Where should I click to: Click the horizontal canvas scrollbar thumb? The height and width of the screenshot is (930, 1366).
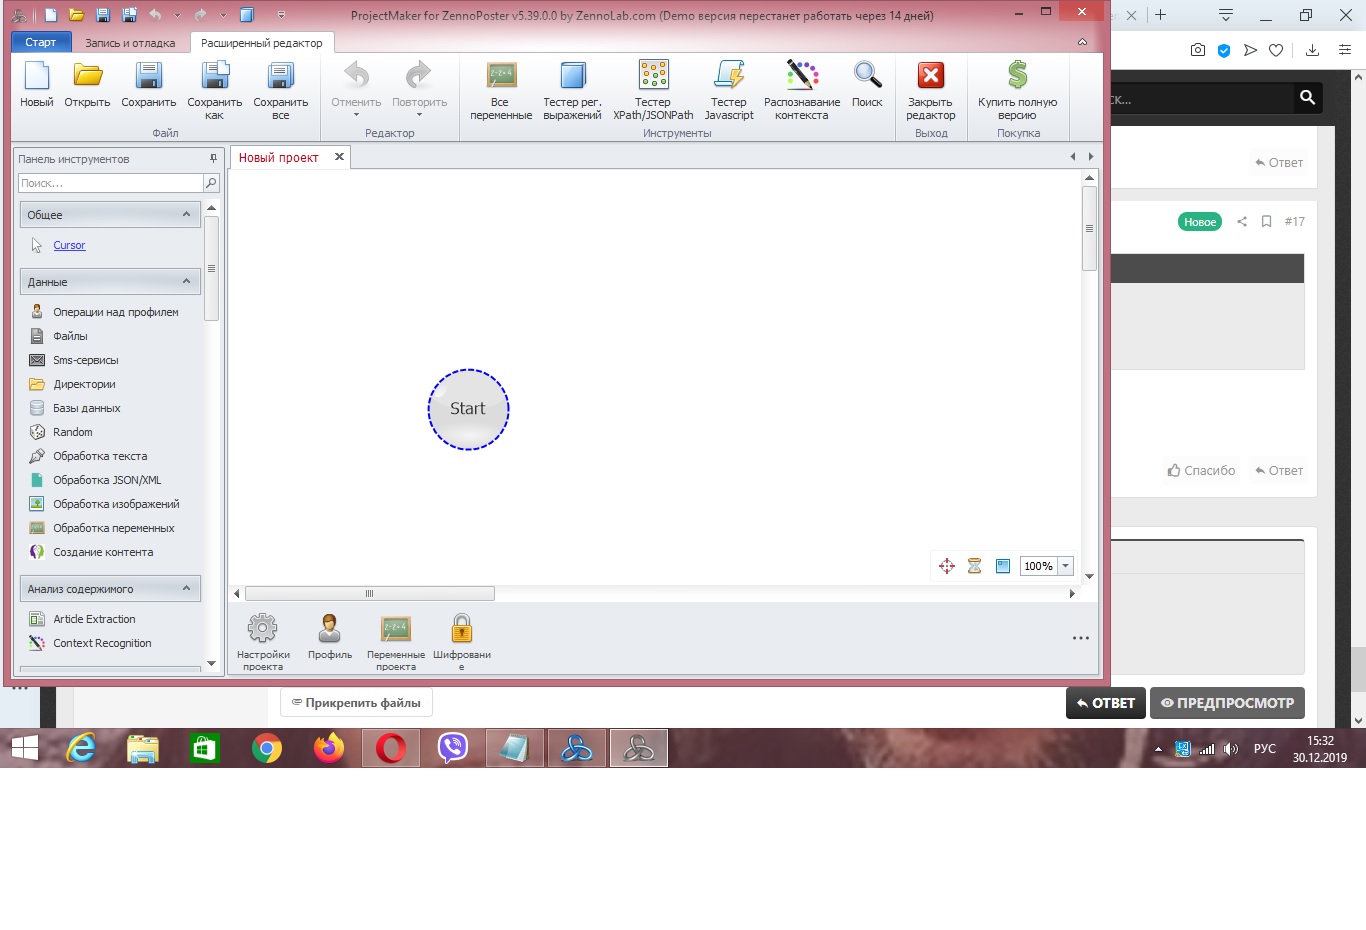click(369, 594)
